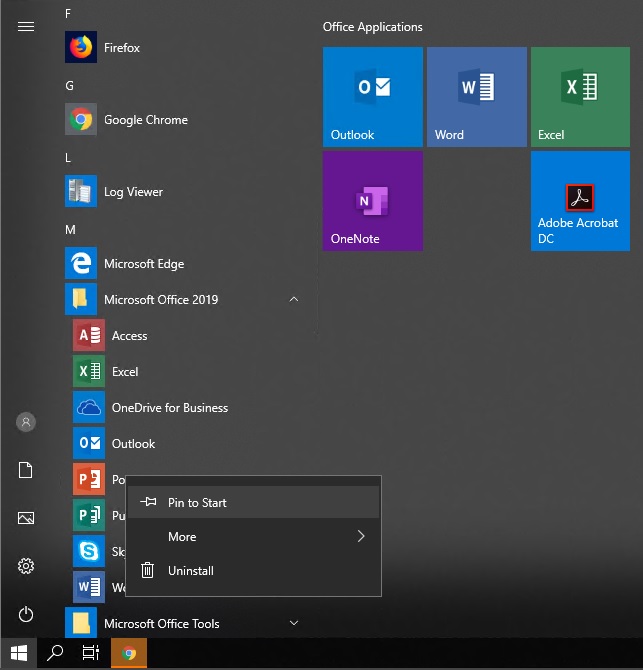Viewport: 643px width, 670px height.
Task: Click the Office Applications group title
Action: 373,27
